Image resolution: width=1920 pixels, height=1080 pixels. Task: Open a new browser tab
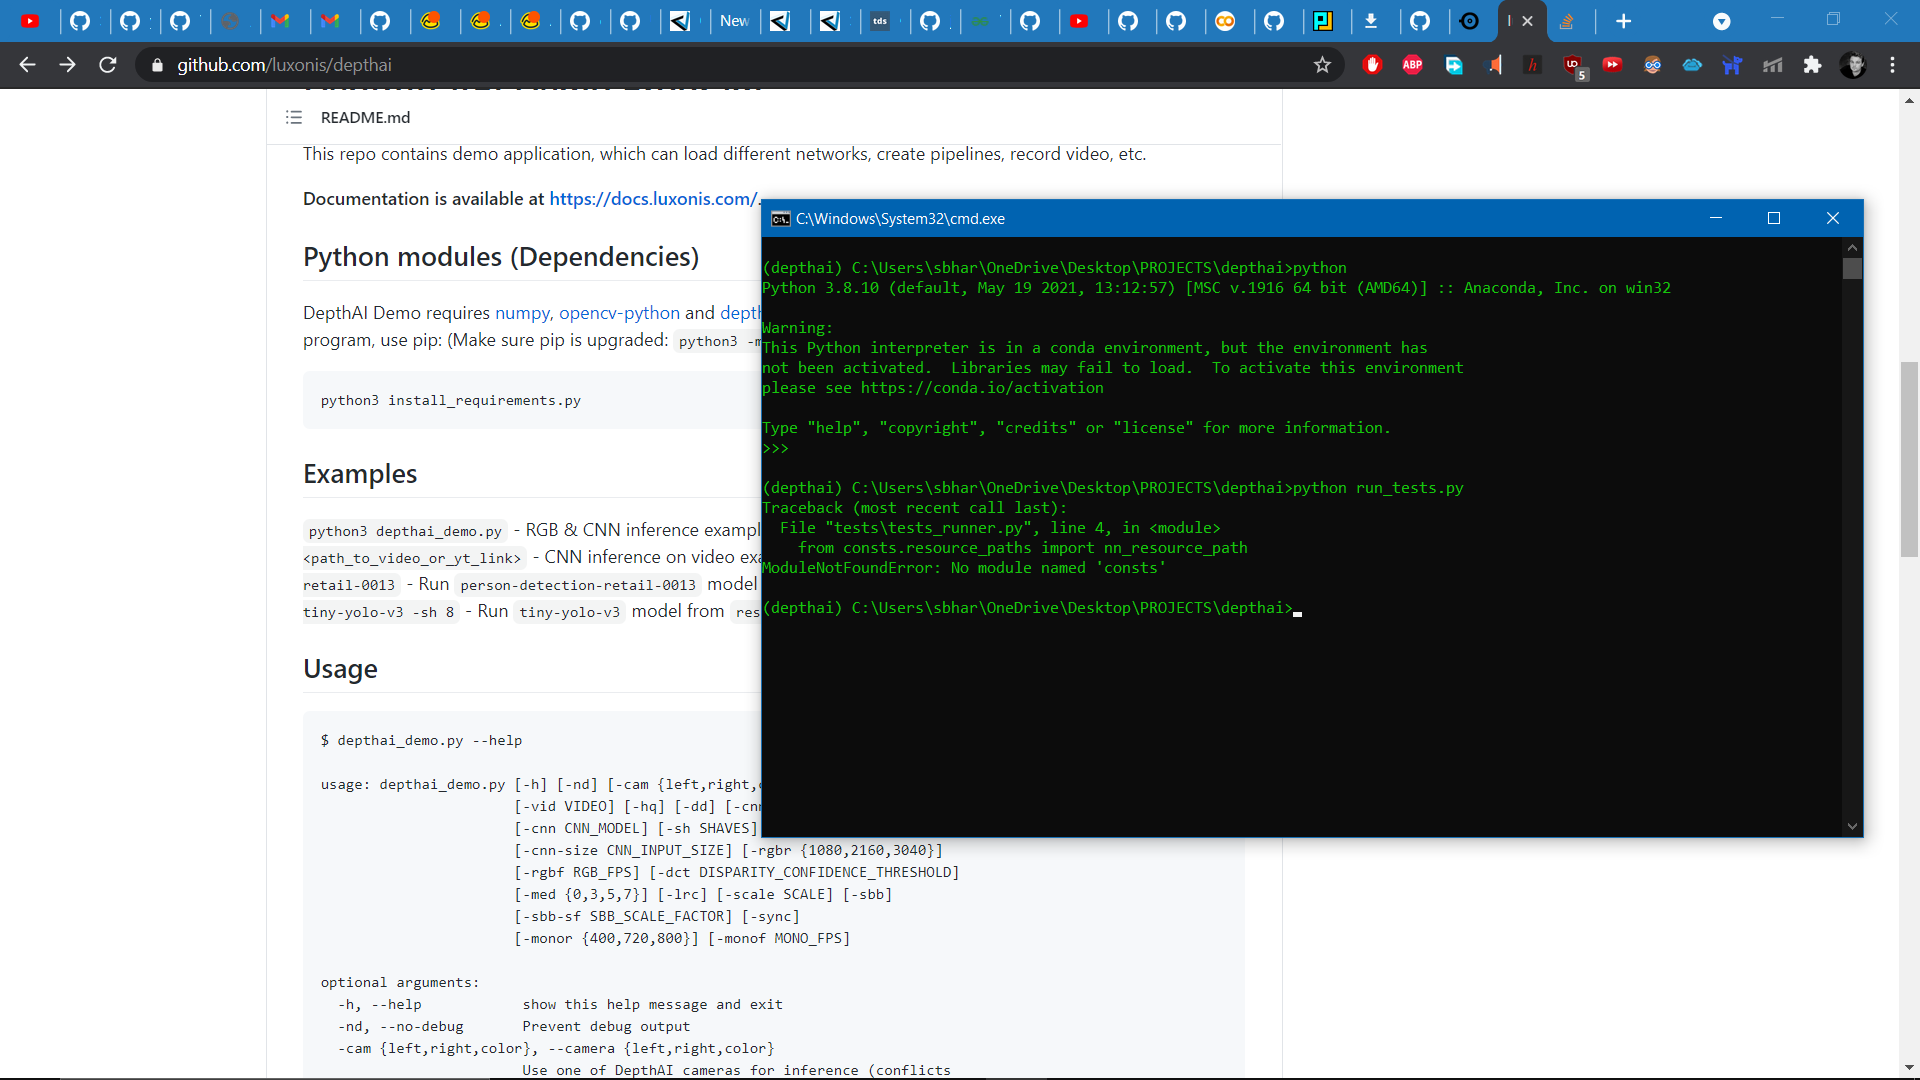tap(1623, 21)
